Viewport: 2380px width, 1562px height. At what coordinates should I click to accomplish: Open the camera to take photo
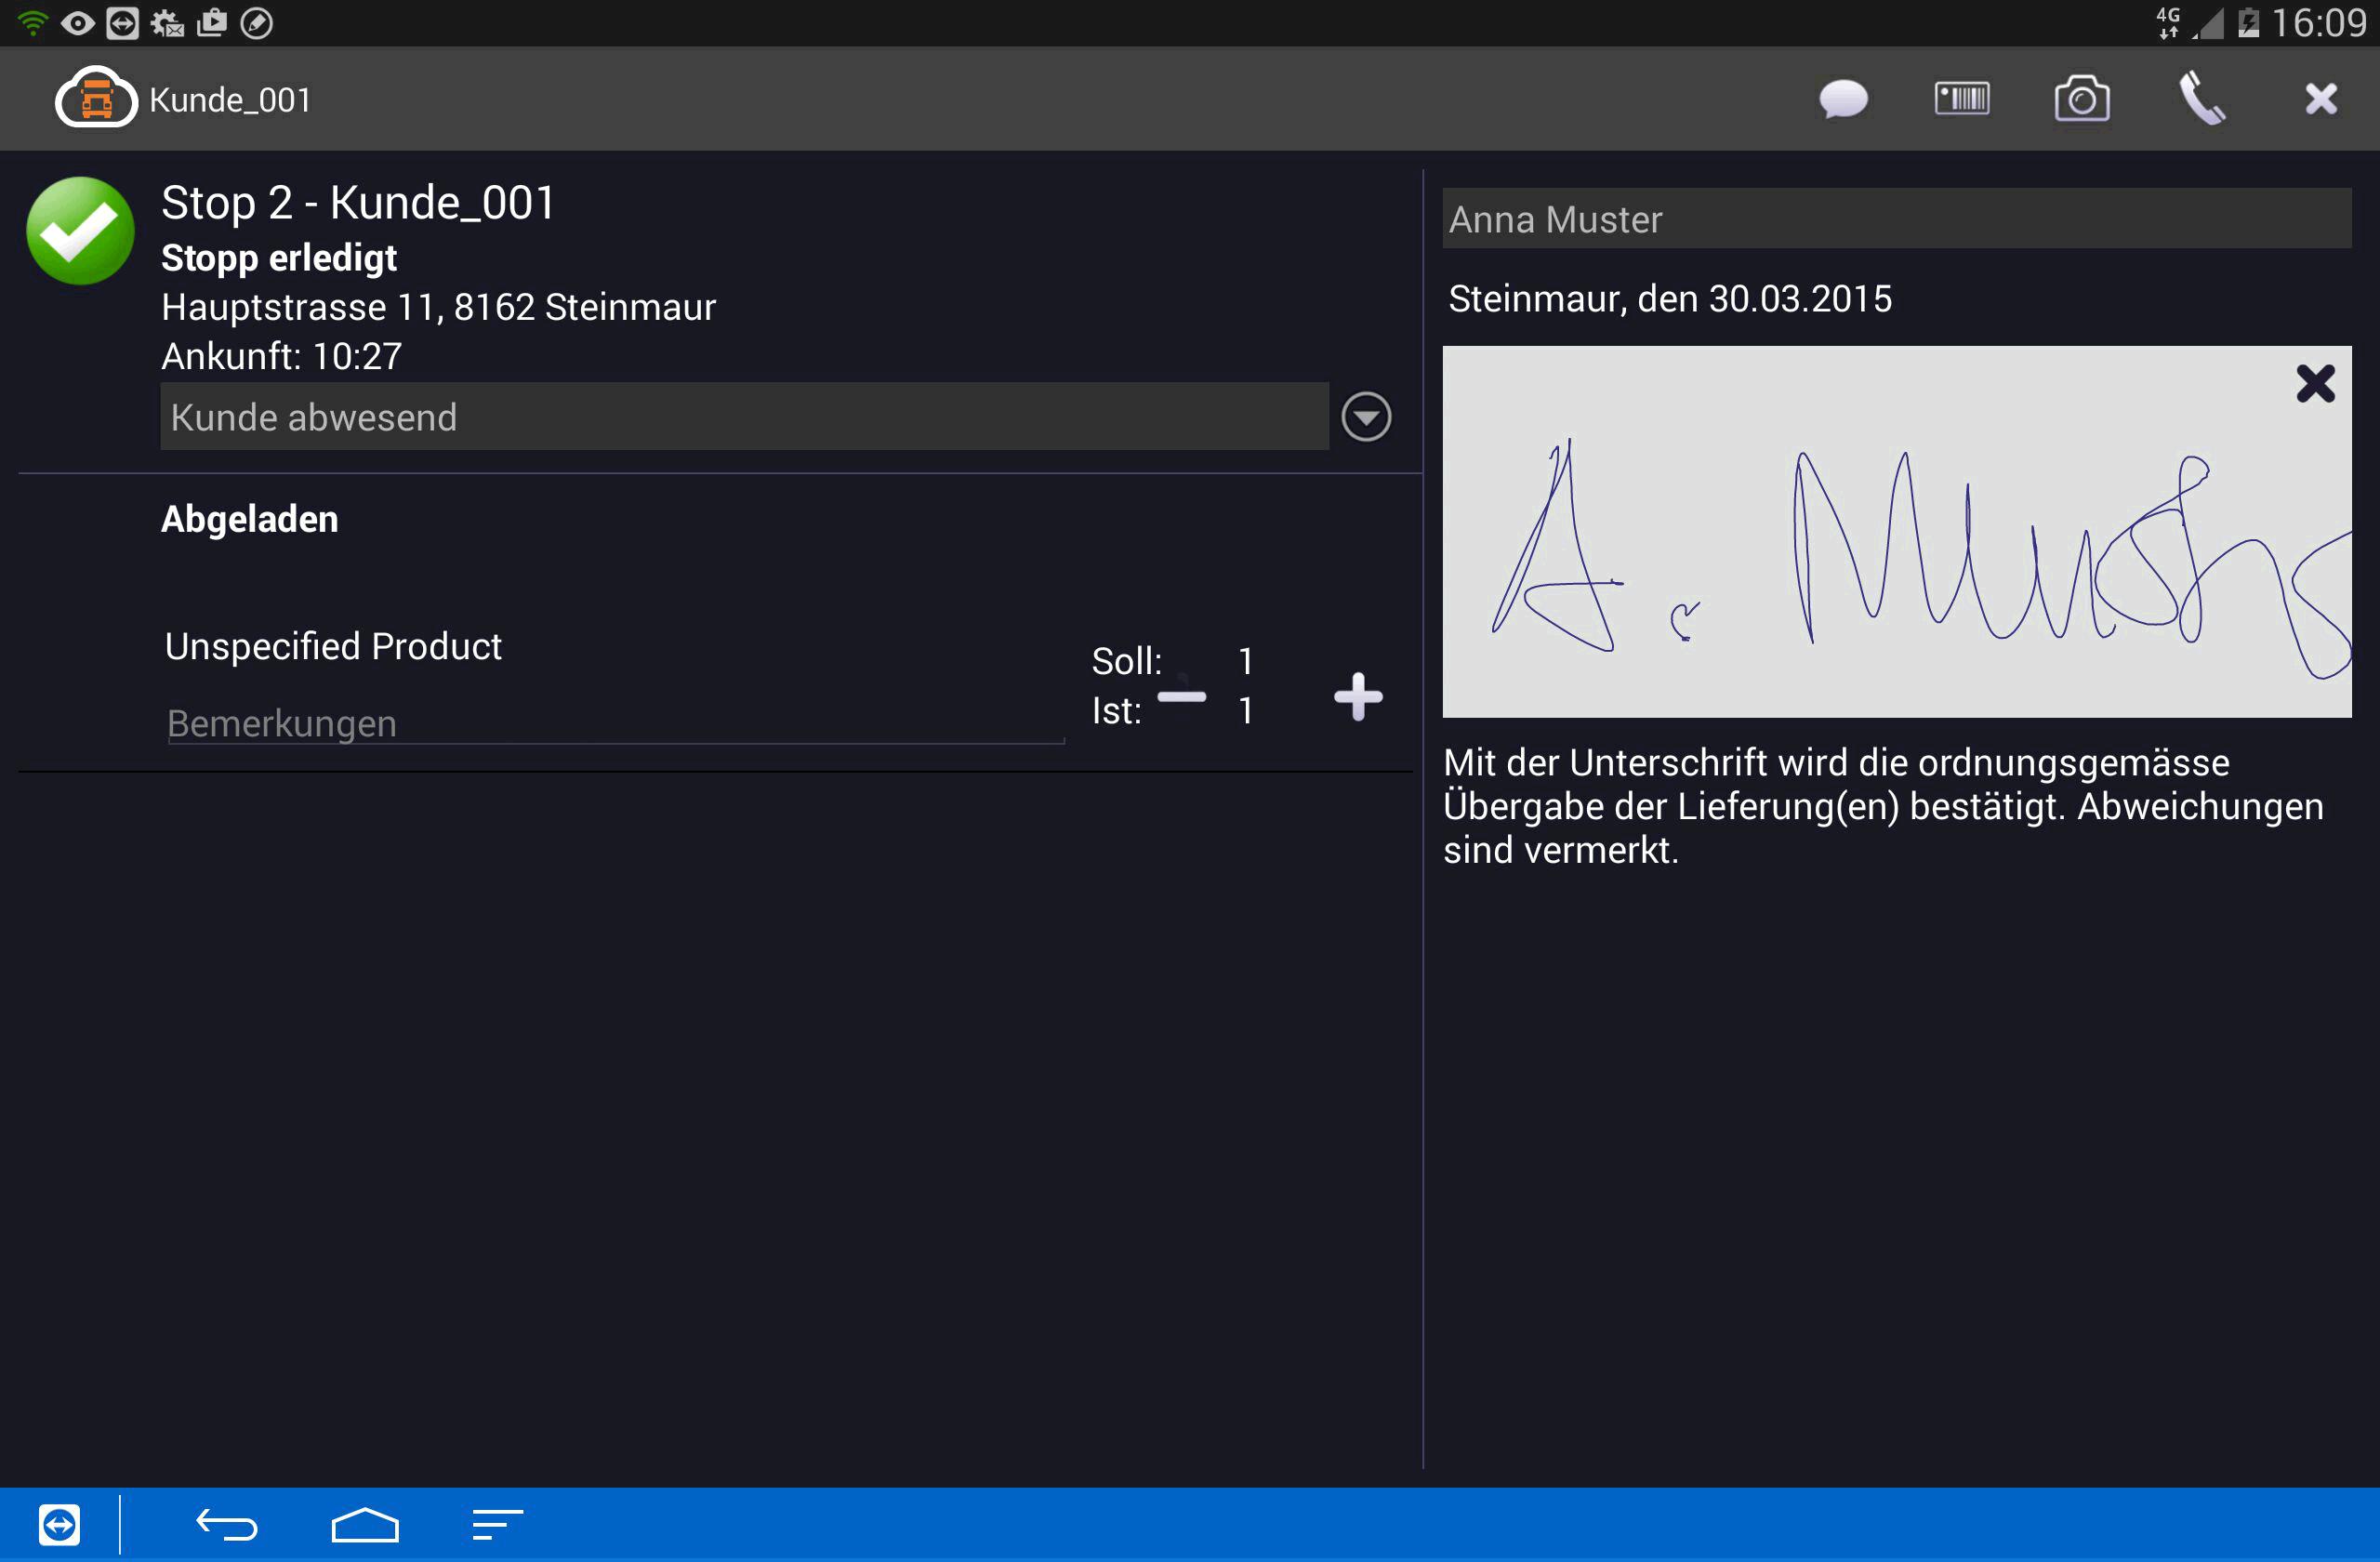click(2081, 99)
